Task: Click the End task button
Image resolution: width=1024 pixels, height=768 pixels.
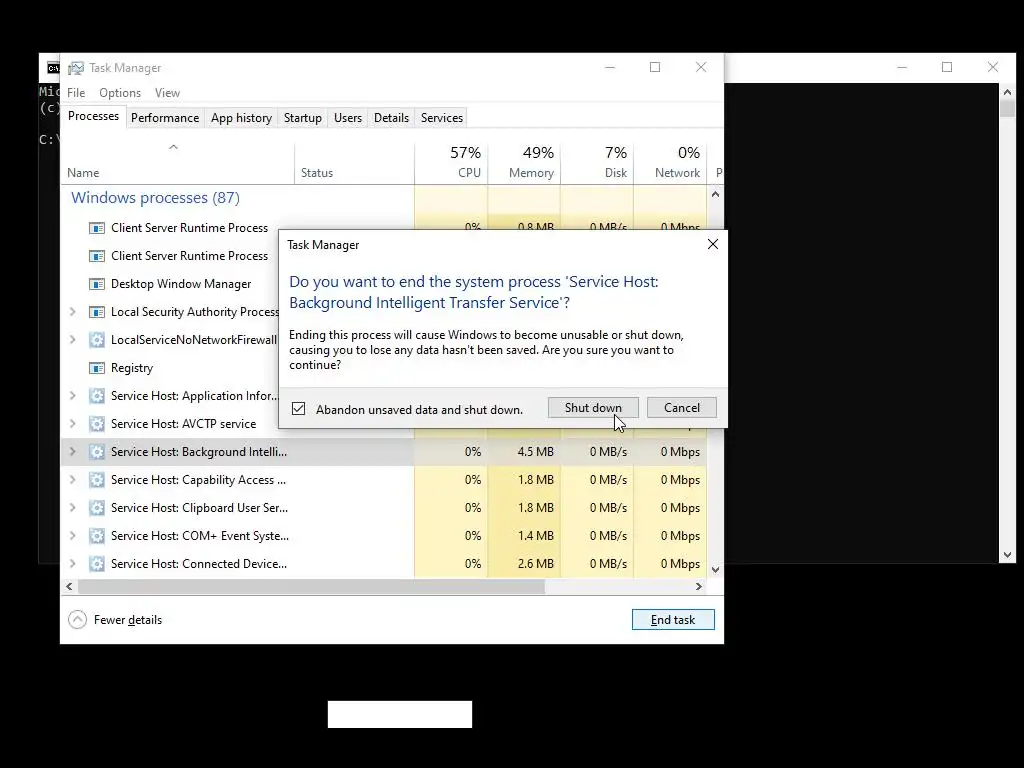Action: click(x=673, y=620)
